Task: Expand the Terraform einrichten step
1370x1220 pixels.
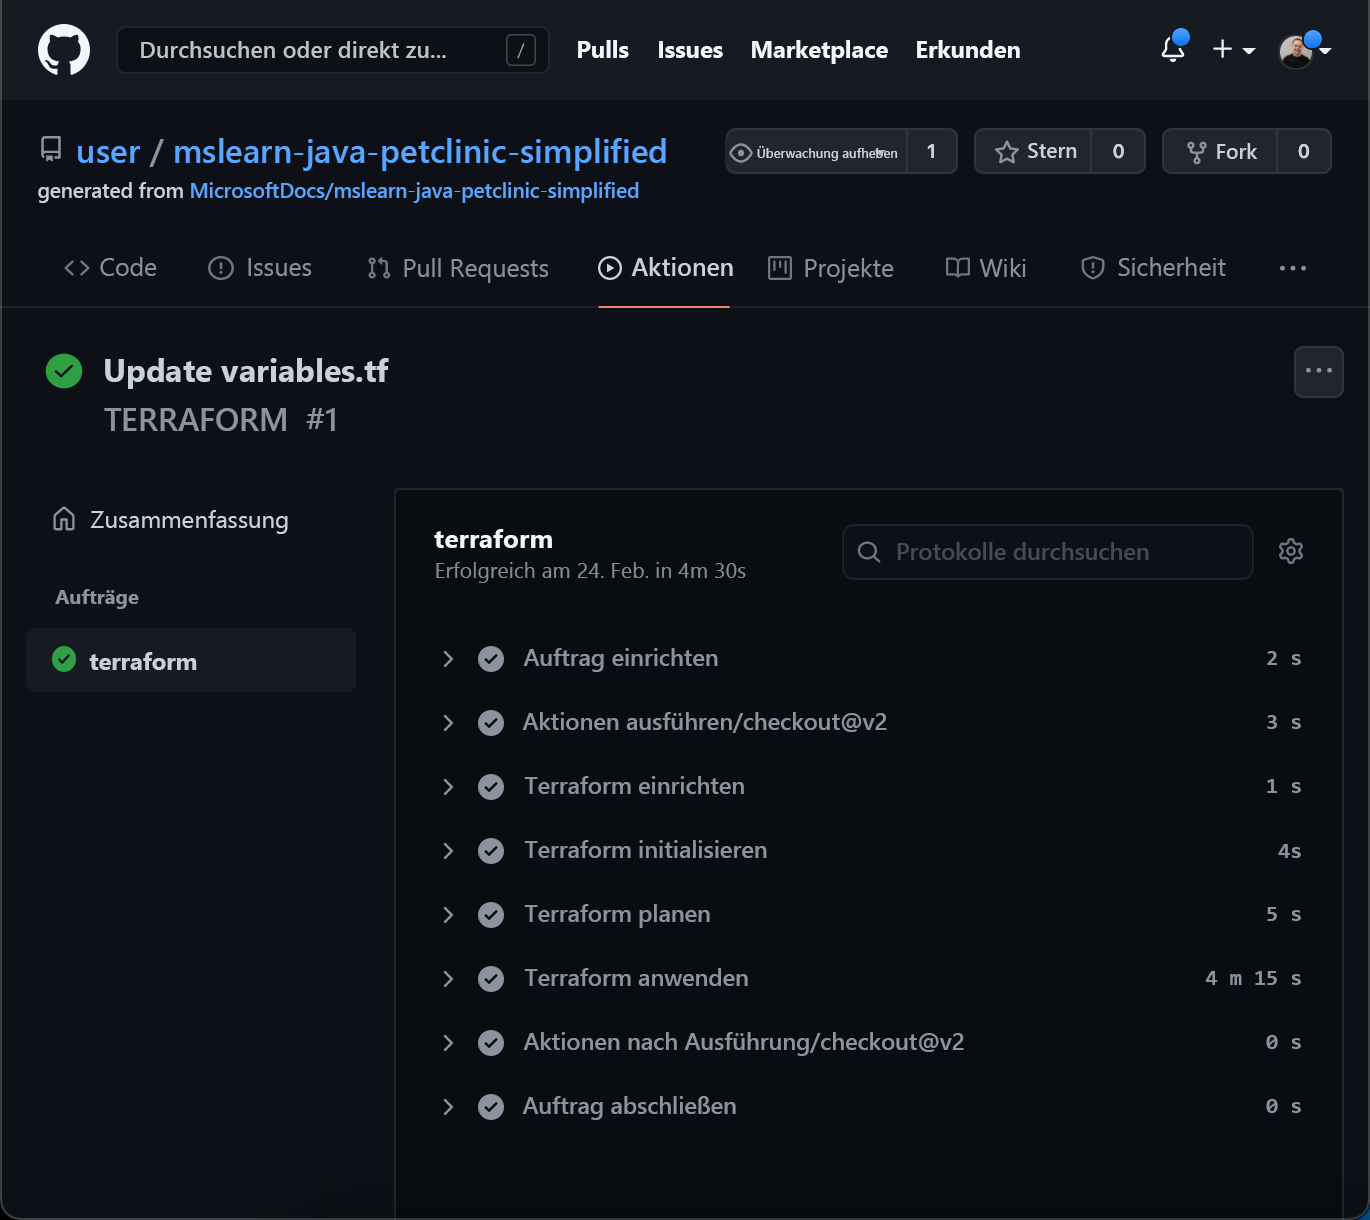Action: click(x=448, y=787)
